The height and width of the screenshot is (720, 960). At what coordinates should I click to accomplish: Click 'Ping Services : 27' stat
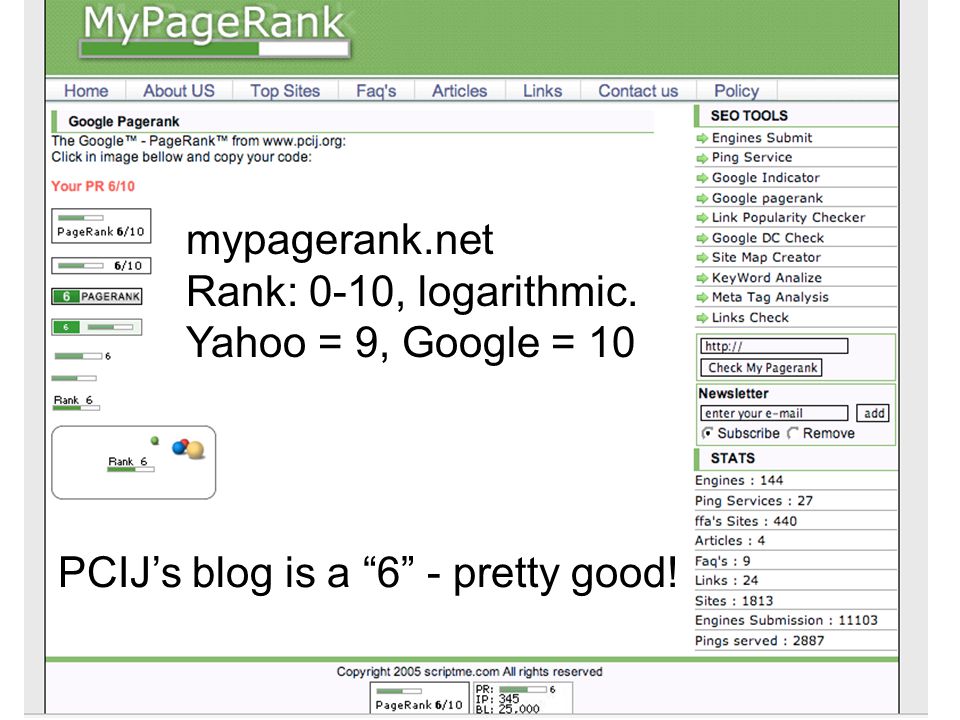(754, 500)
